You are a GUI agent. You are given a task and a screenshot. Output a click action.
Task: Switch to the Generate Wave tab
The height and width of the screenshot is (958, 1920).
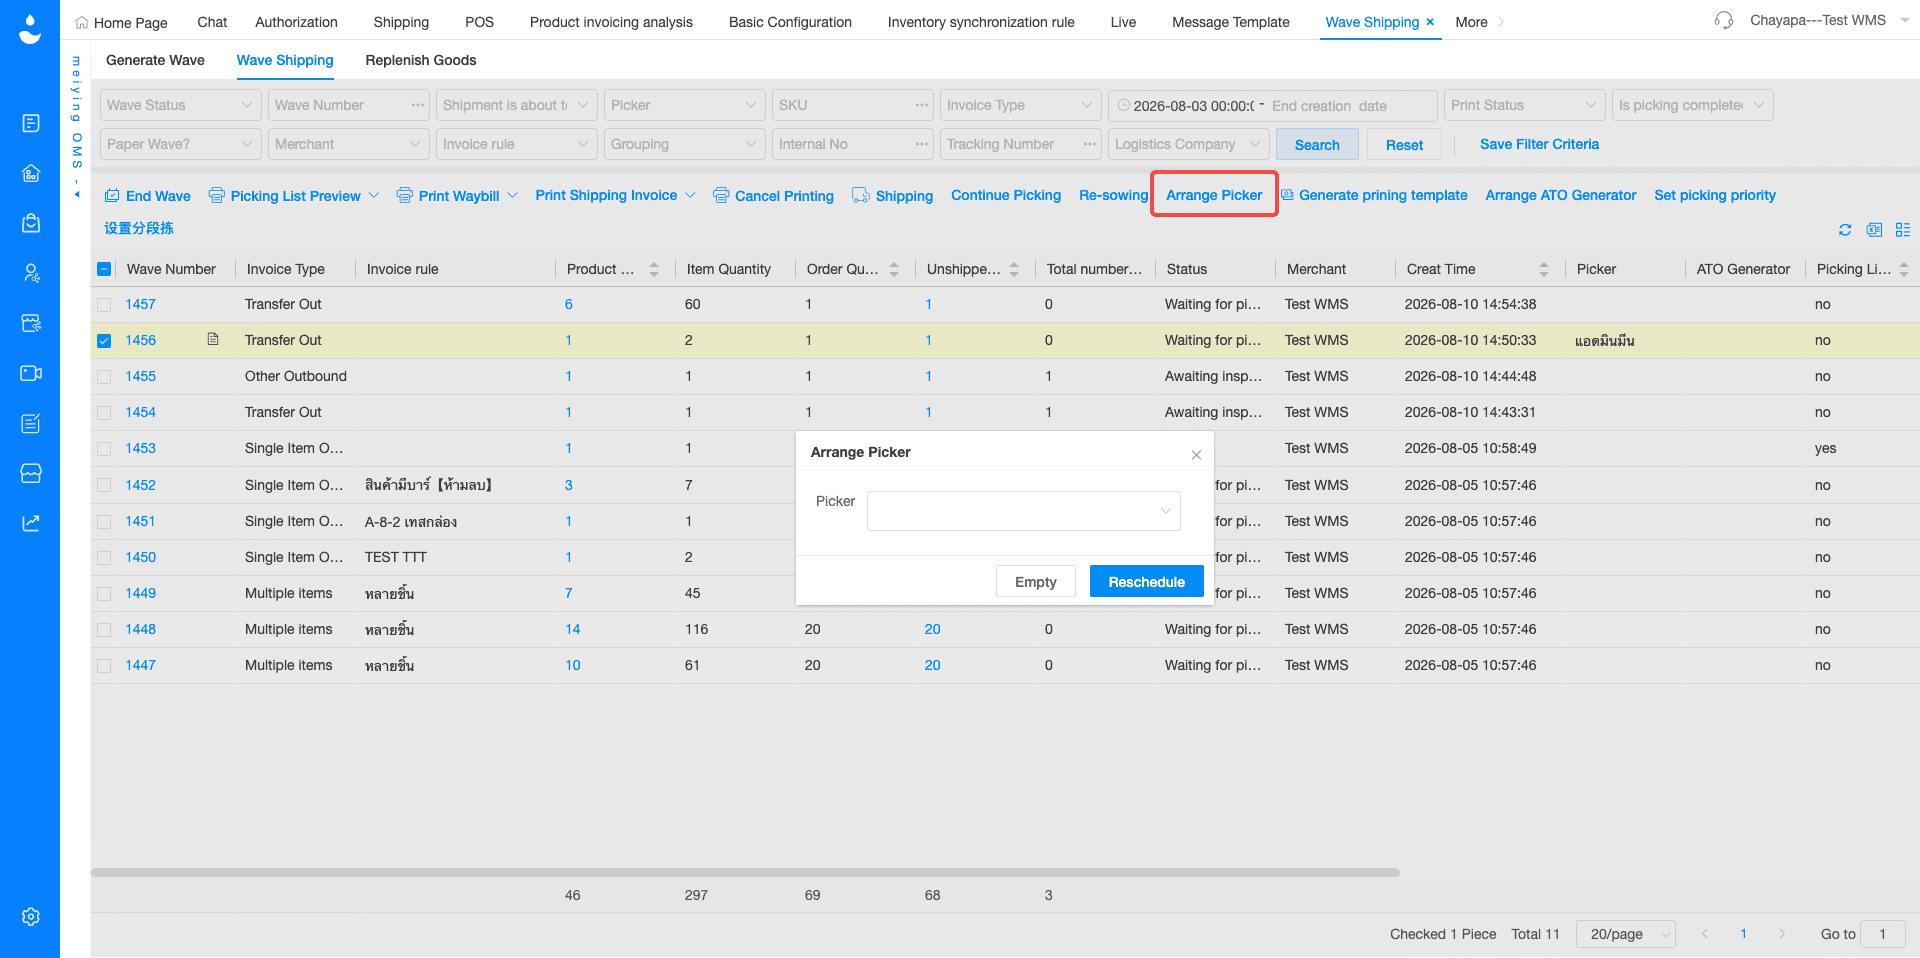155,60
